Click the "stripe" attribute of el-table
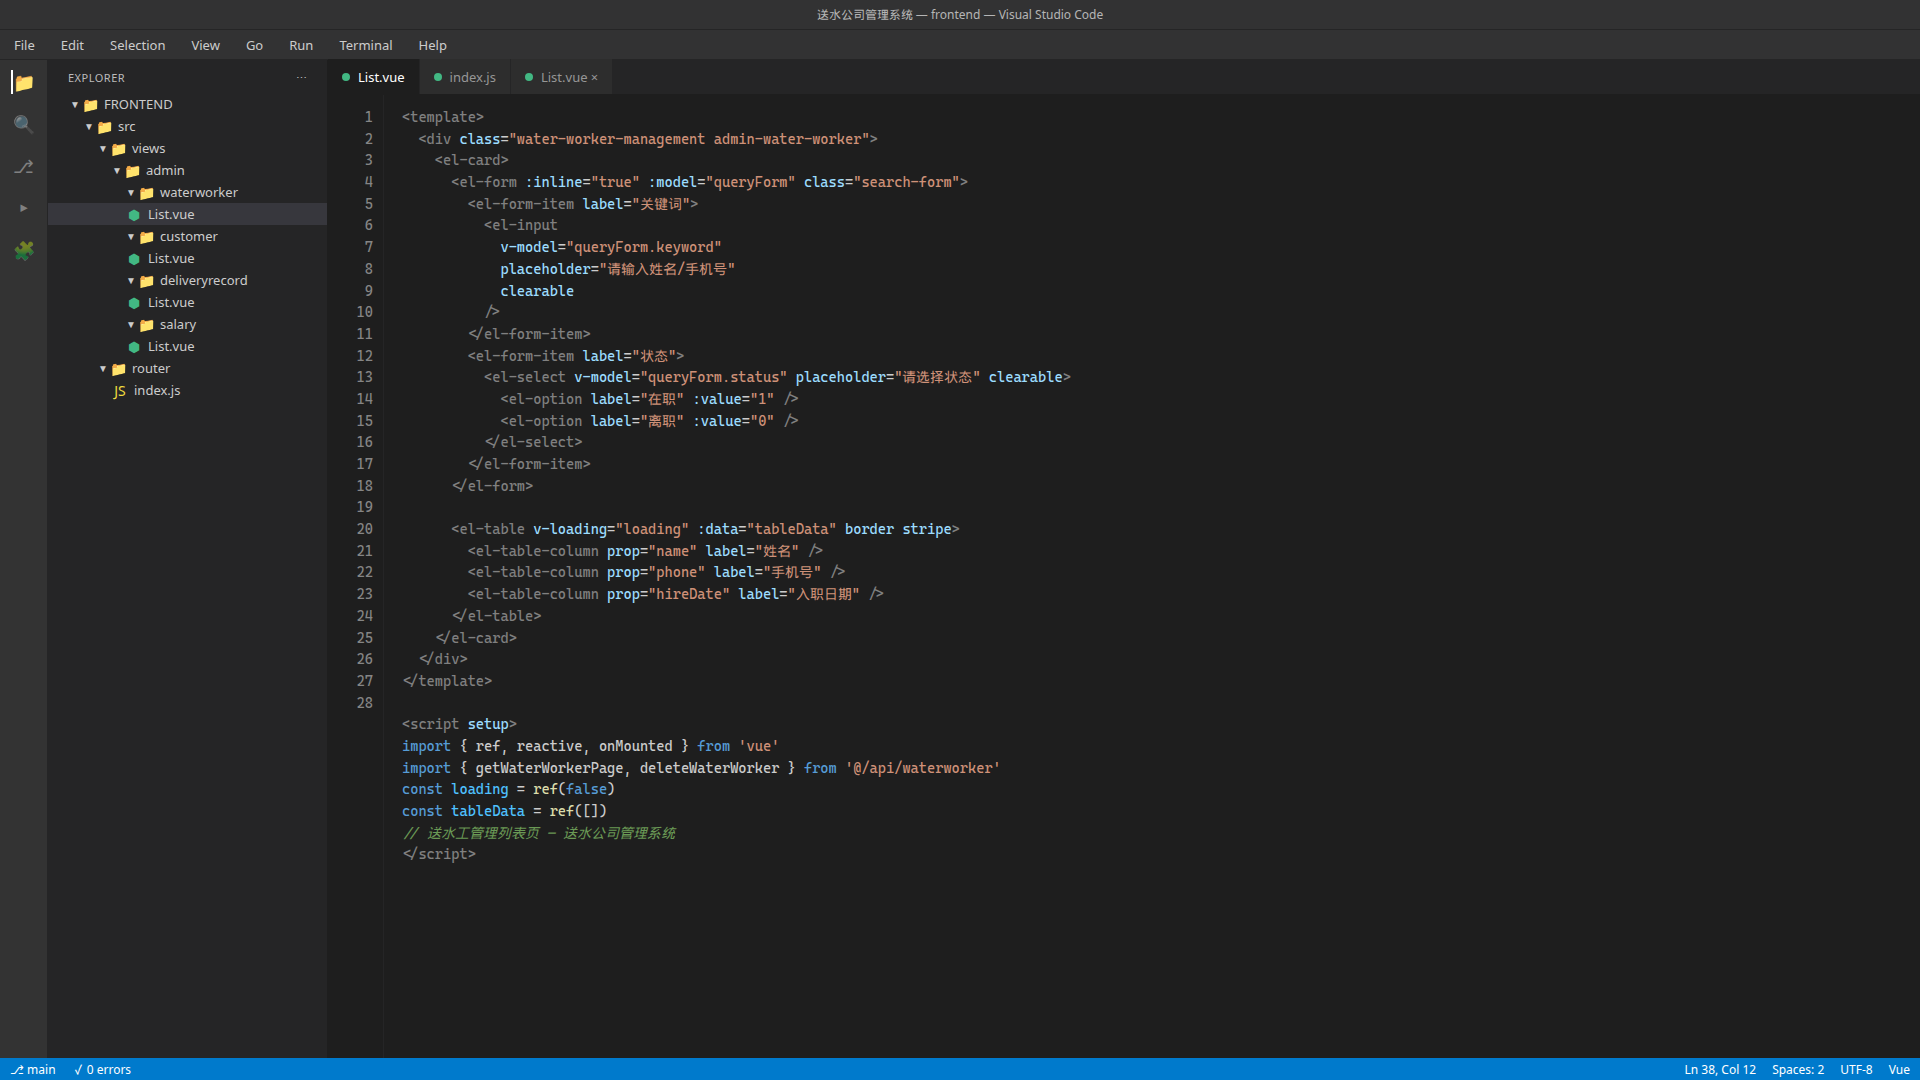This screenshot has height=1080, width=1920. click(x=927, y=529)
